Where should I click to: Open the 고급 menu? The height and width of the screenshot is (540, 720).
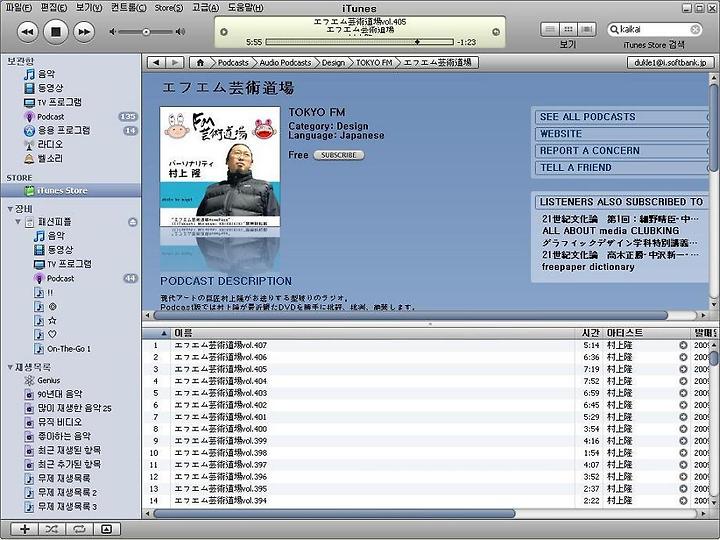[205, 7]
